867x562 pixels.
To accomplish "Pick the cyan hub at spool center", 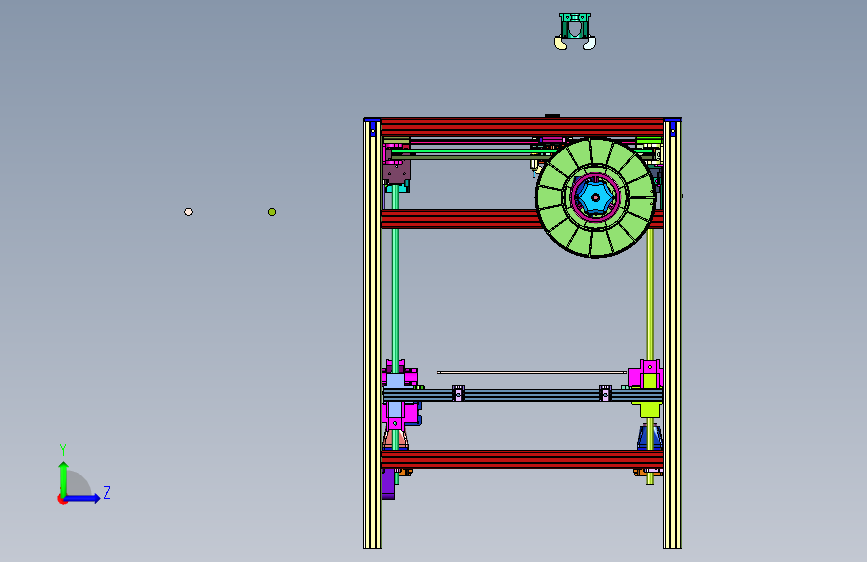I will click(595, 197).
